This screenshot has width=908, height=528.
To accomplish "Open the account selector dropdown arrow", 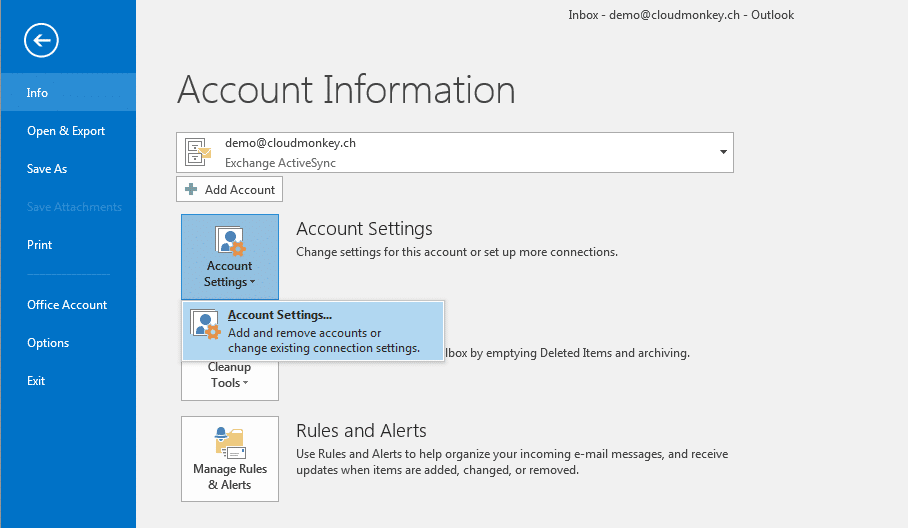I will click(x=723, y=152).
